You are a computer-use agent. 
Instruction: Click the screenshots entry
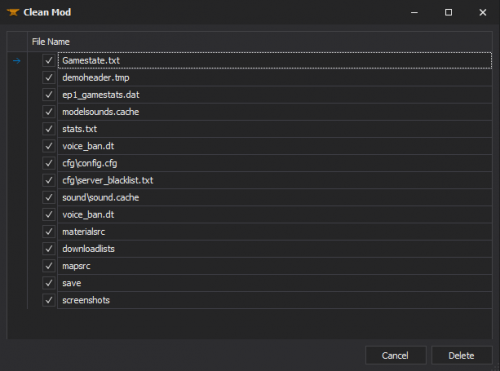(x=275, y=300)
